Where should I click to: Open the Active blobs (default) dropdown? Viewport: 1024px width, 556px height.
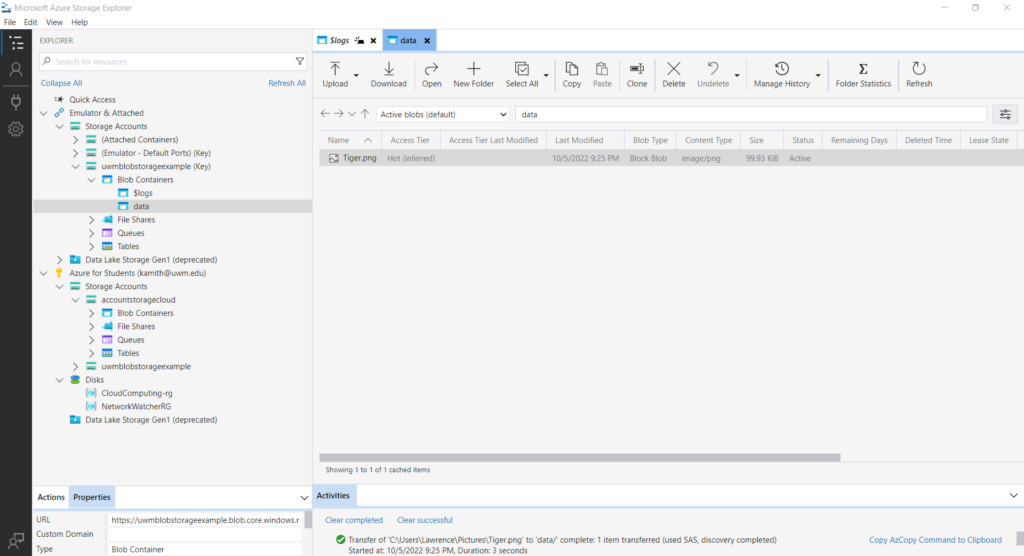(x=443, y=114)
